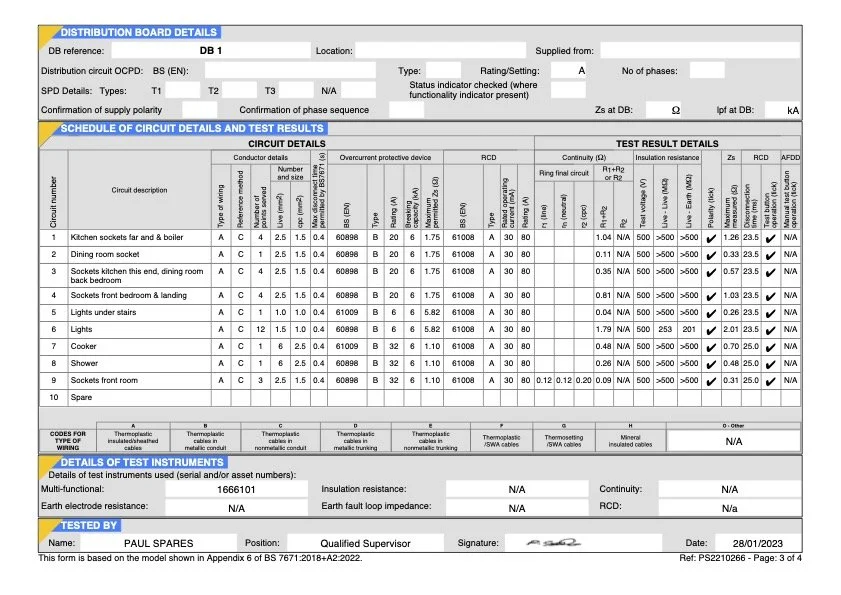Click the Status indicator checked box
The image size is (841, 595).
coord(569,90)
